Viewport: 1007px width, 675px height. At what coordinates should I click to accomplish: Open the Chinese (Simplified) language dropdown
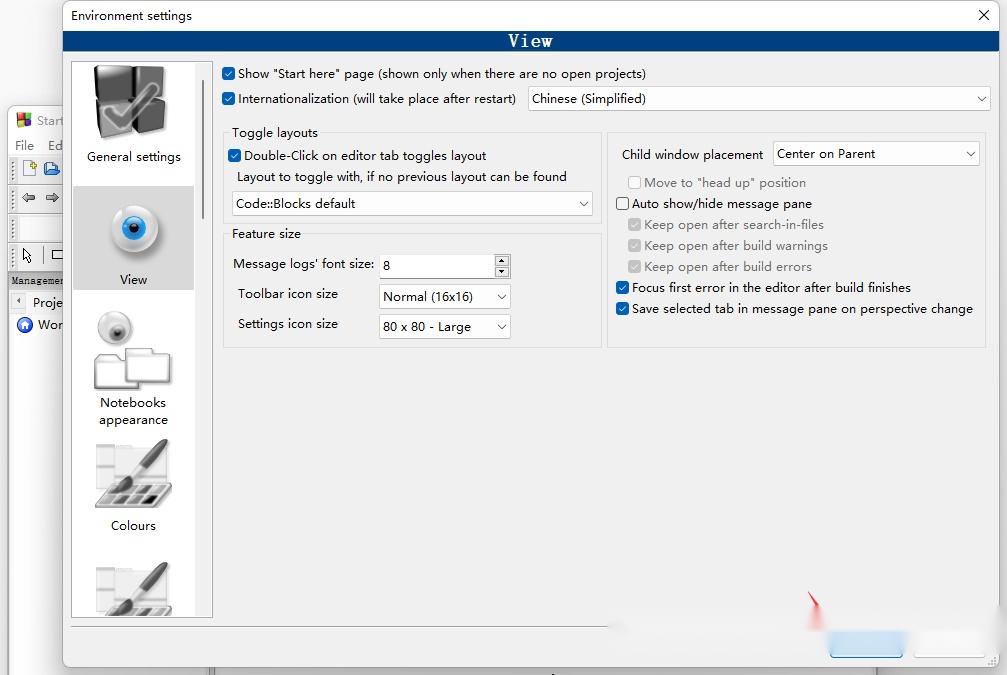coord(758,99)
